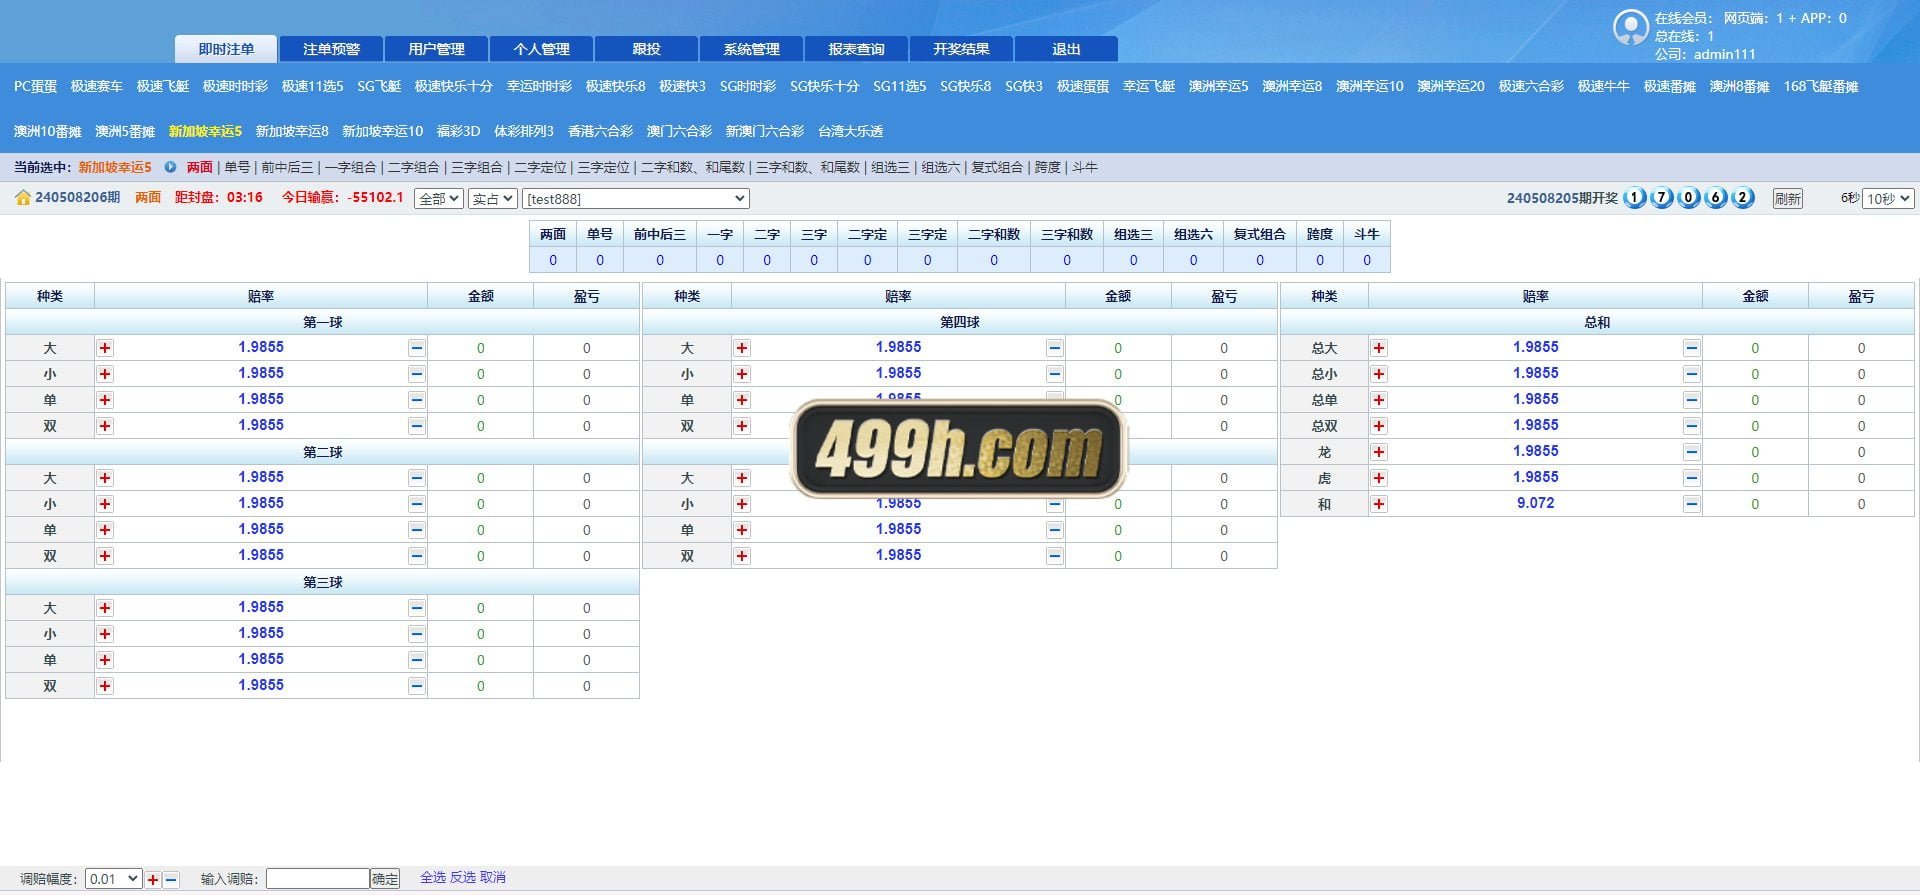Decrease odds for 总双 row
The height and width of the screenshot is (895, 1920).
pos(1691,426)
